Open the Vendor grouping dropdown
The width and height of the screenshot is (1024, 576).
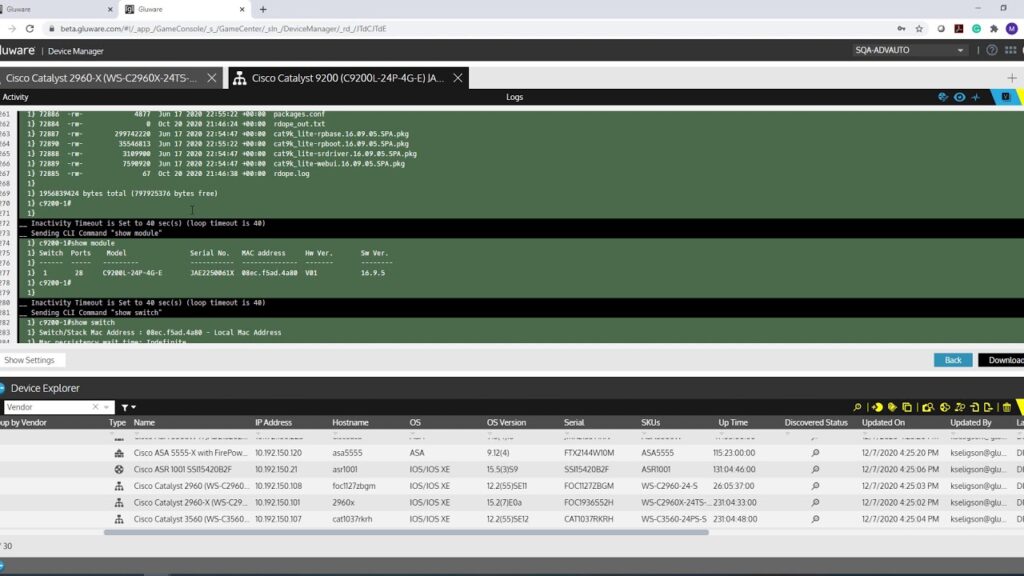click(x=107, y=407)
